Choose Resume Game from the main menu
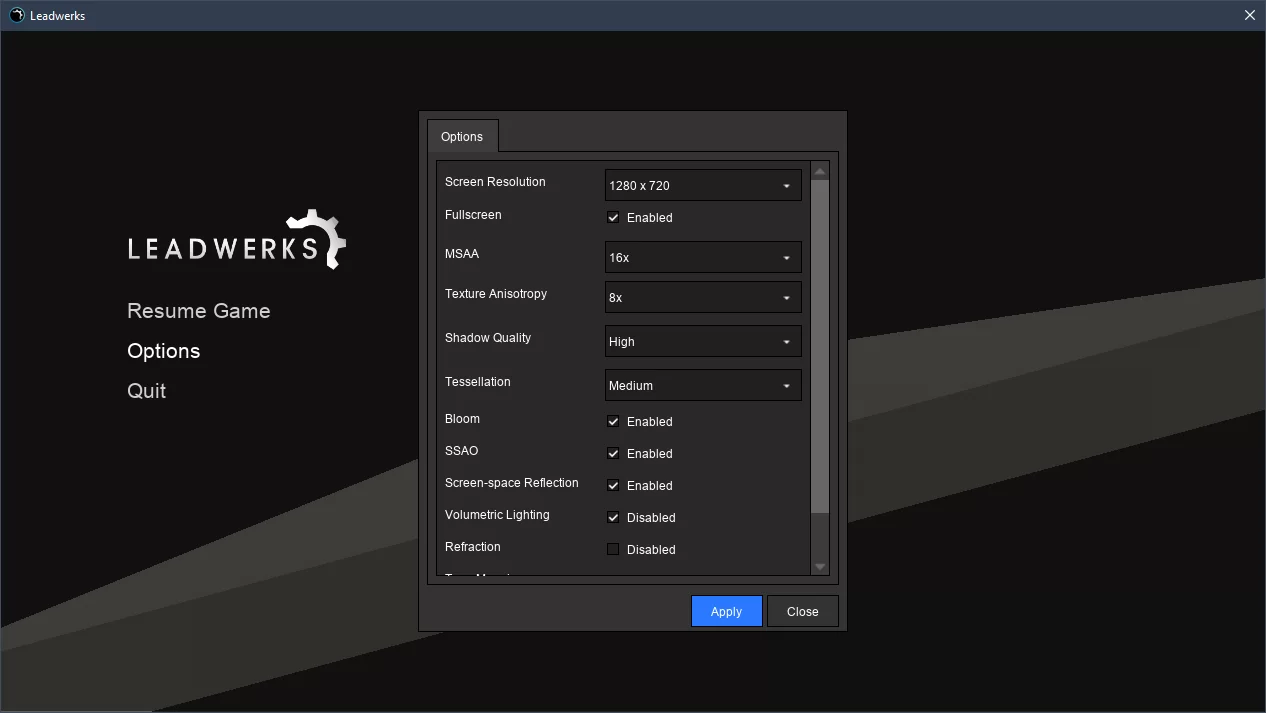This screenshot has height=713, width=1266. pos(199,311)
